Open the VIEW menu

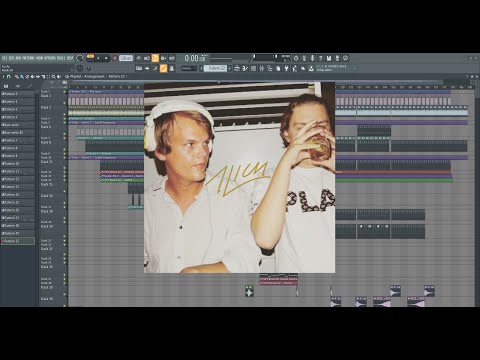tap(40, 58)
